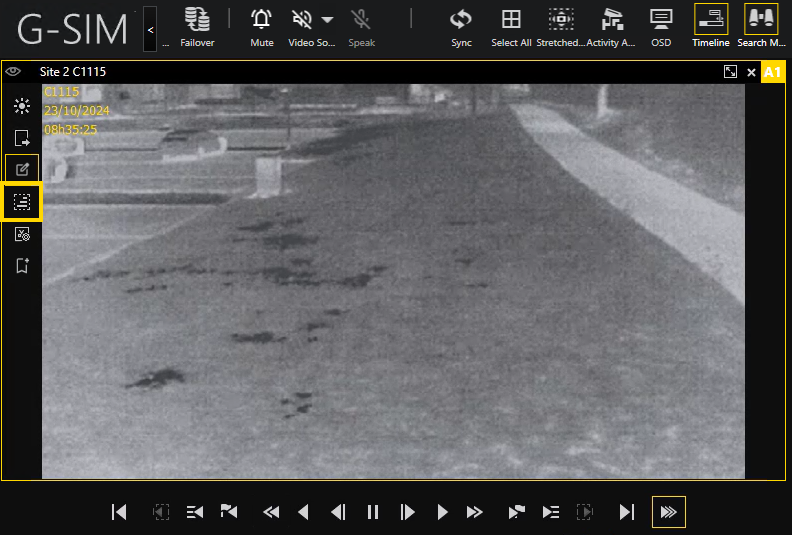Click the export icon in the sidebar
Image resolution: width=792 pixels, height=535 pixels.
point(22,138)
